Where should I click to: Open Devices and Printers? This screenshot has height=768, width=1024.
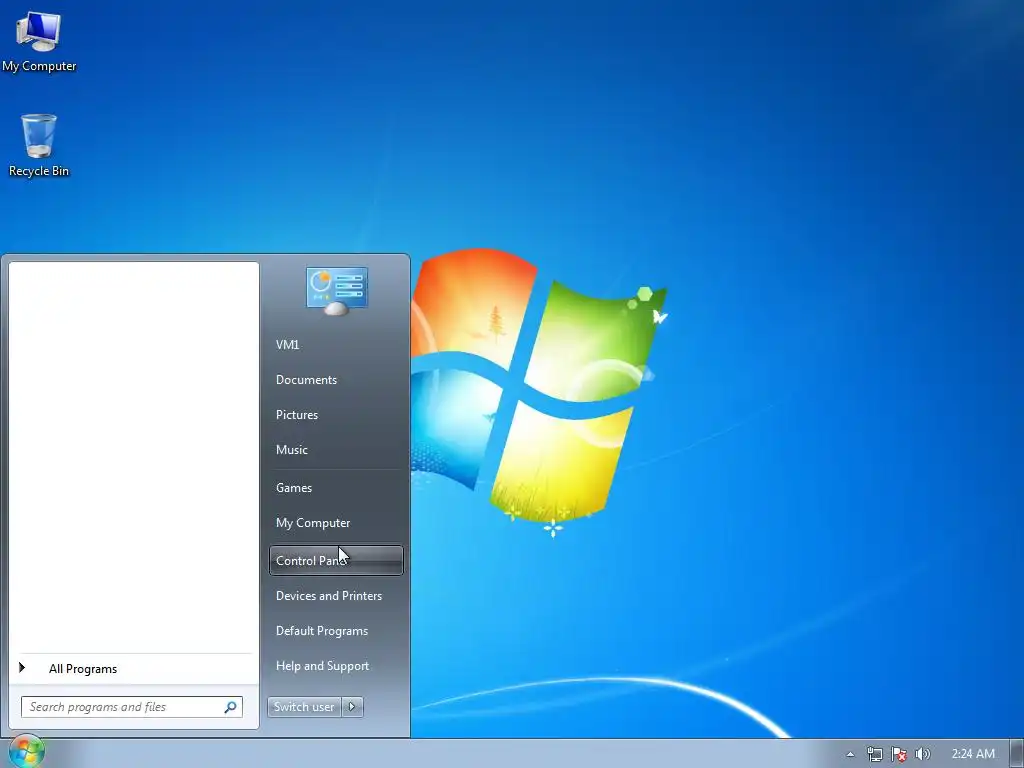point(336,596)
